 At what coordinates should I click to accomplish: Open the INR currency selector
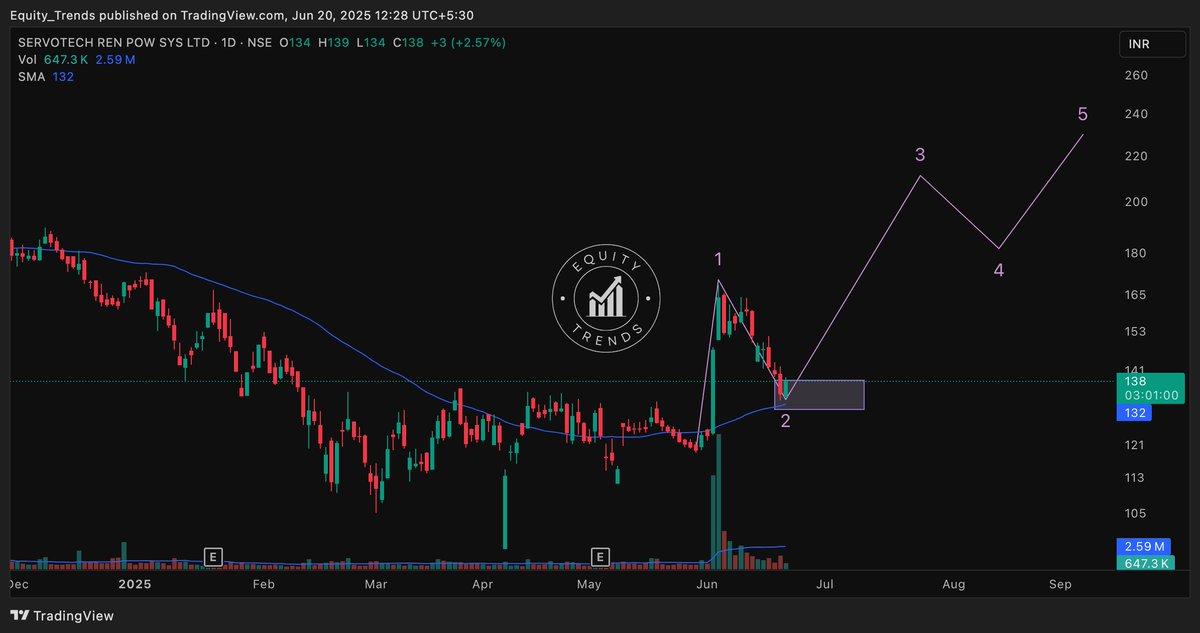click(1151, 43)
